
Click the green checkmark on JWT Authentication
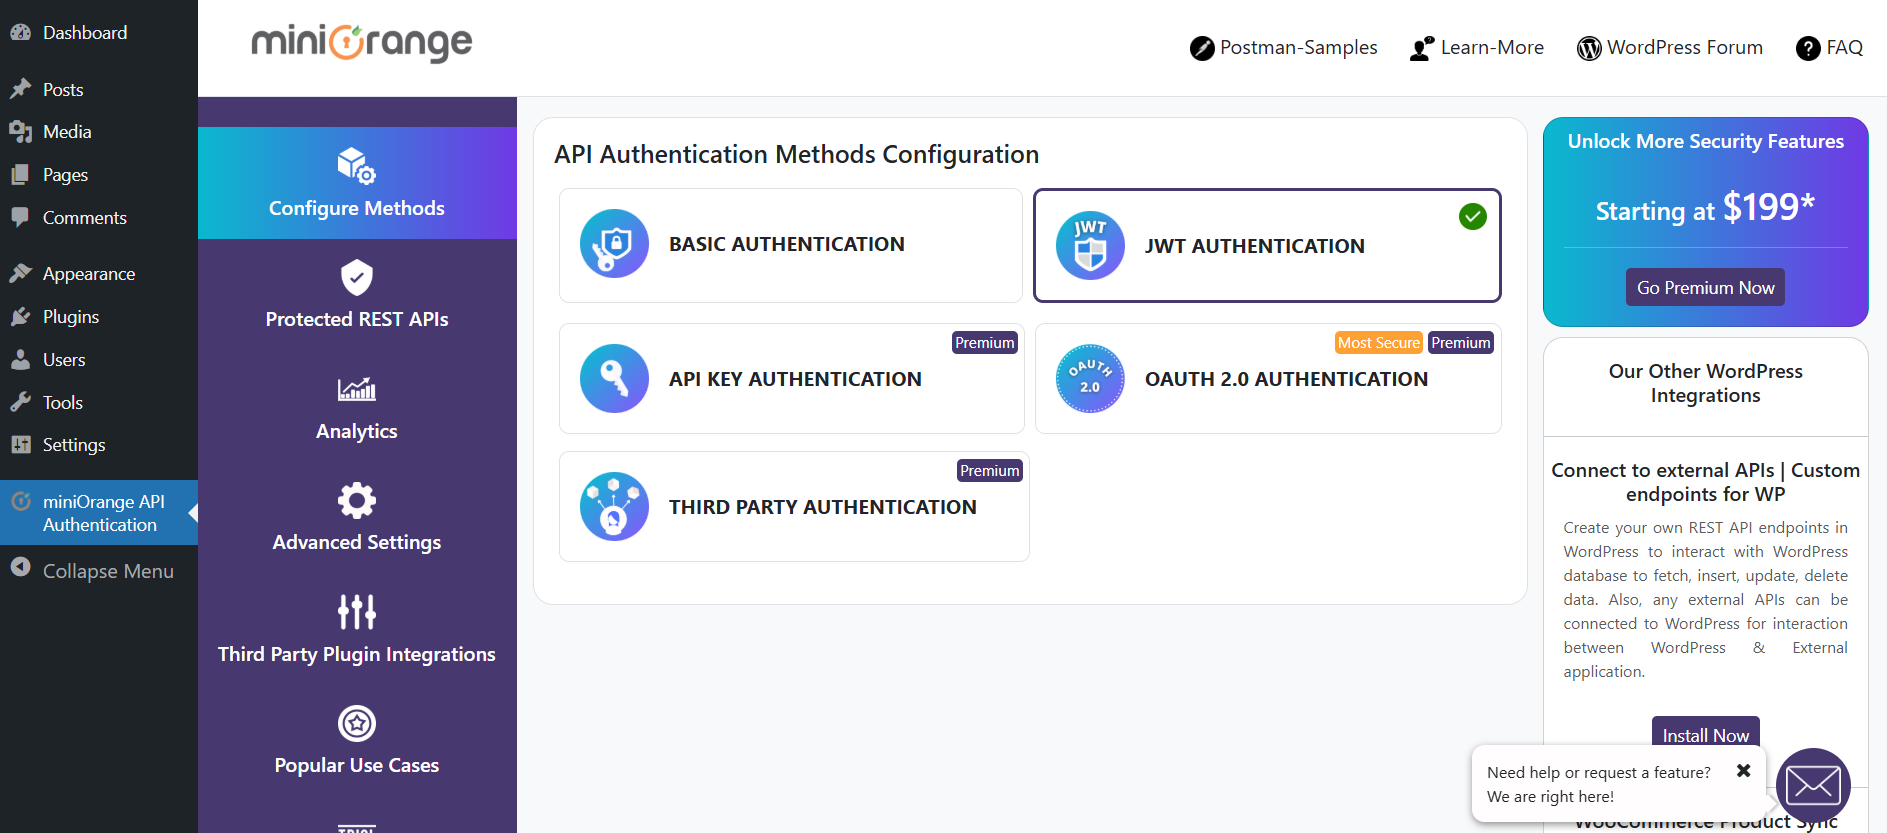(1472, 216)
